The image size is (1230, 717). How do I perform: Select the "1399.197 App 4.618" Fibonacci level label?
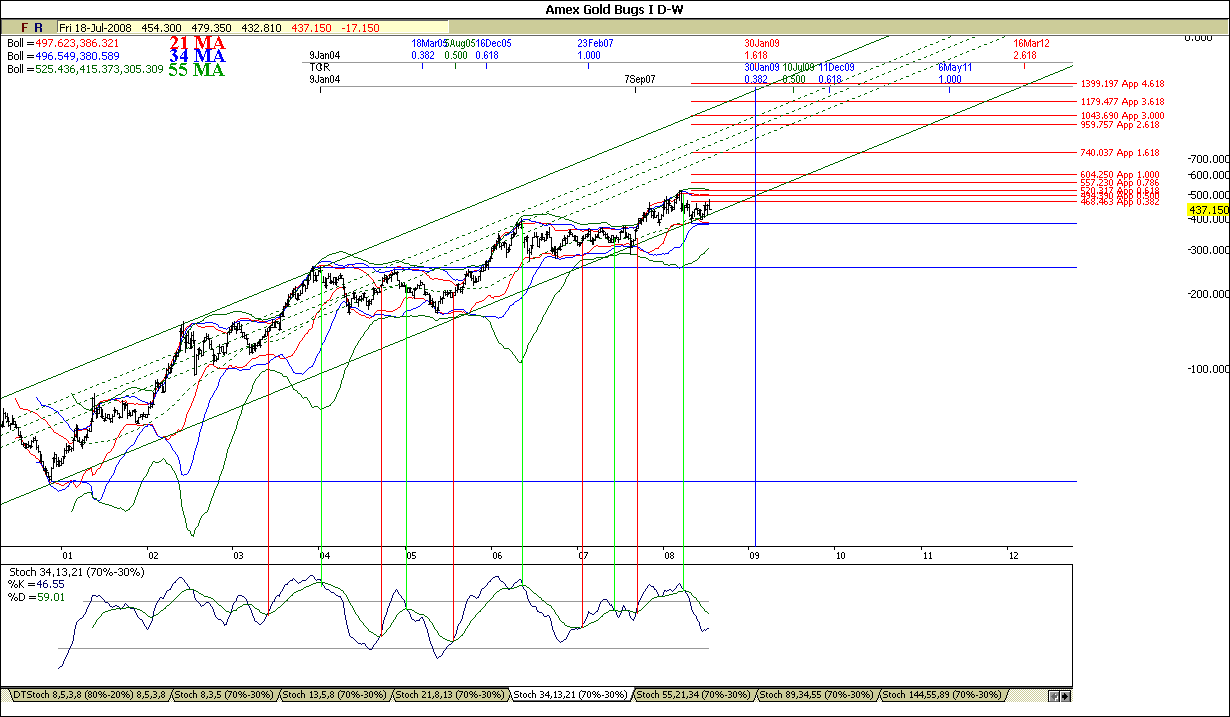[1122, 85]
